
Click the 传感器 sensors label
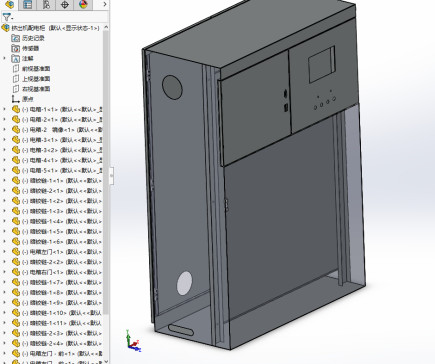31,48
